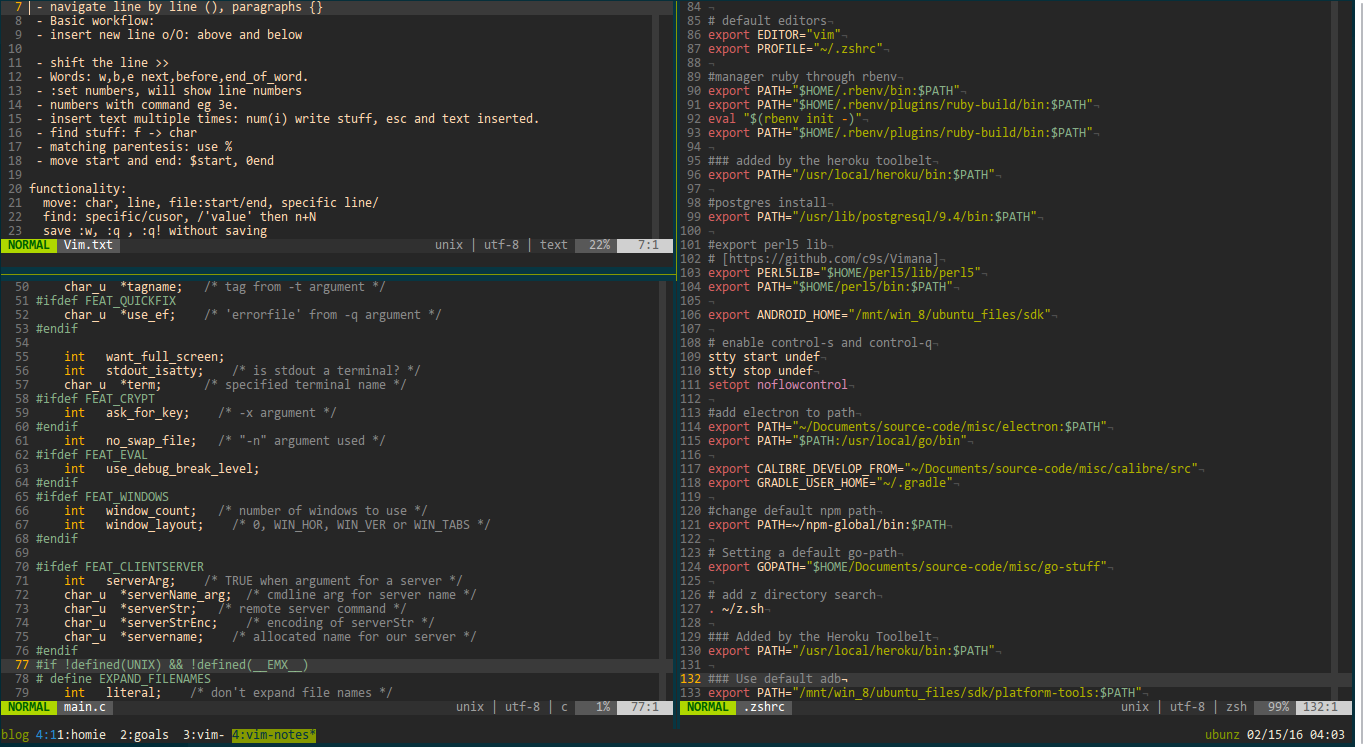Switch to tmux window 1:homie
Screen dimensions: 1366x747
point(81,734)
